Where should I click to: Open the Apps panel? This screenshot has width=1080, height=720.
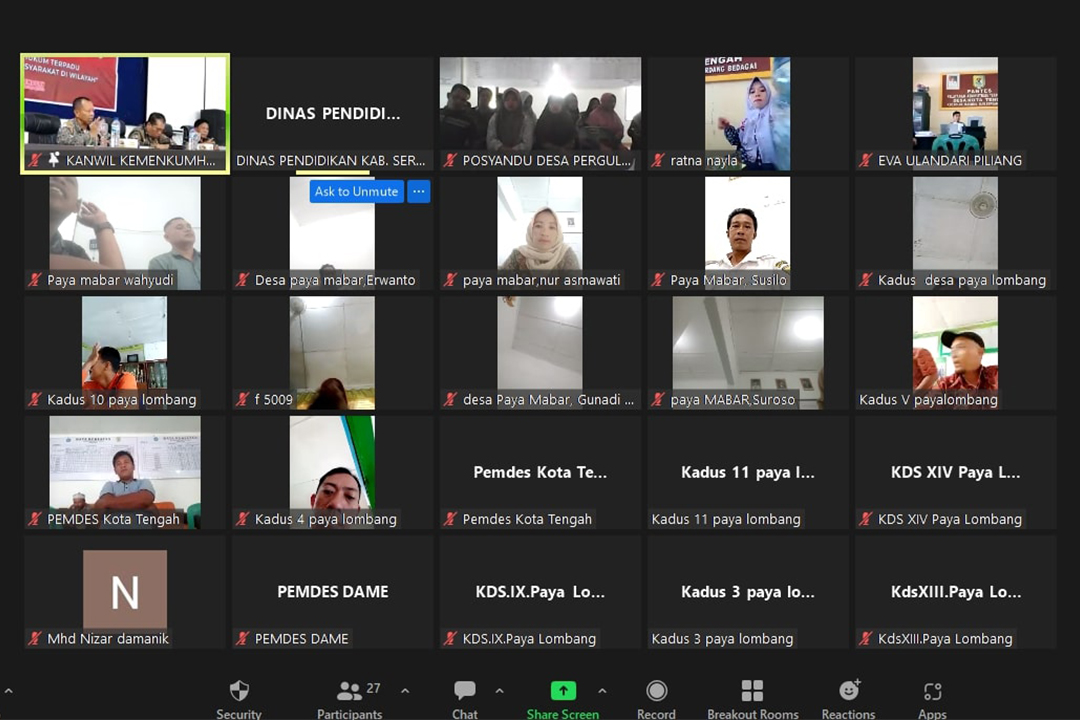(x=932, y=698)
